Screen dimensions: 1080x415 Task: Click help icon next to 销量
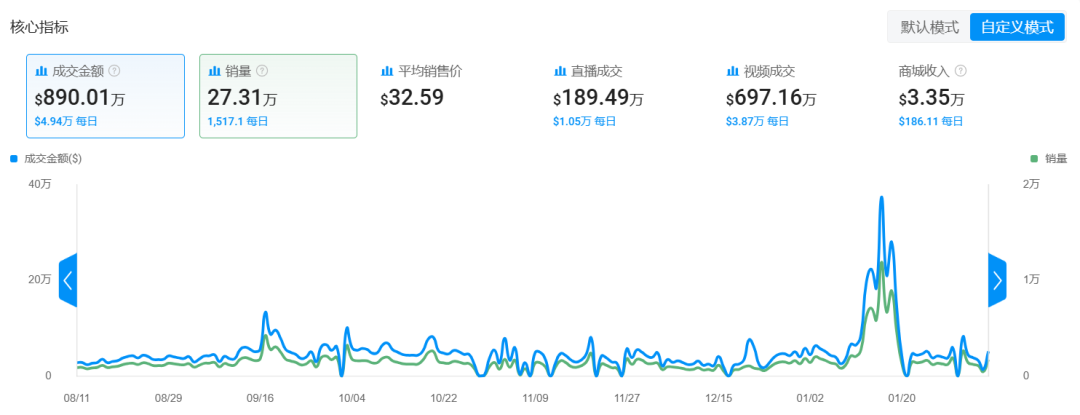(262, 71)
